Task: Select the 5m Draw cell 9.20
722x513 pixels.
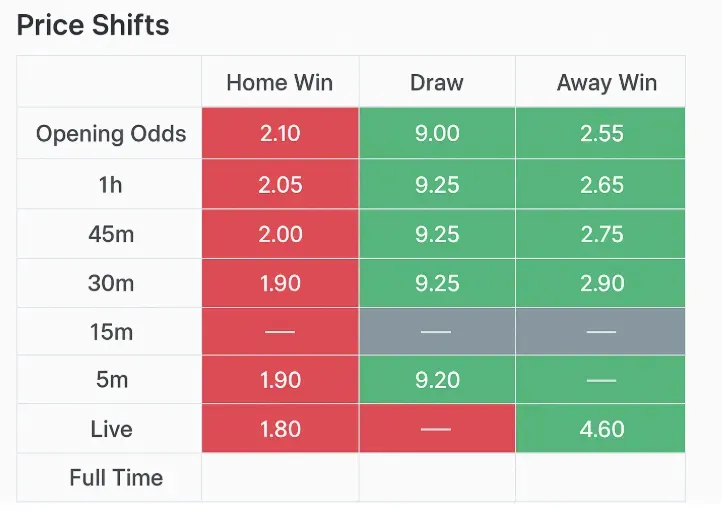Action: point(437,380)
